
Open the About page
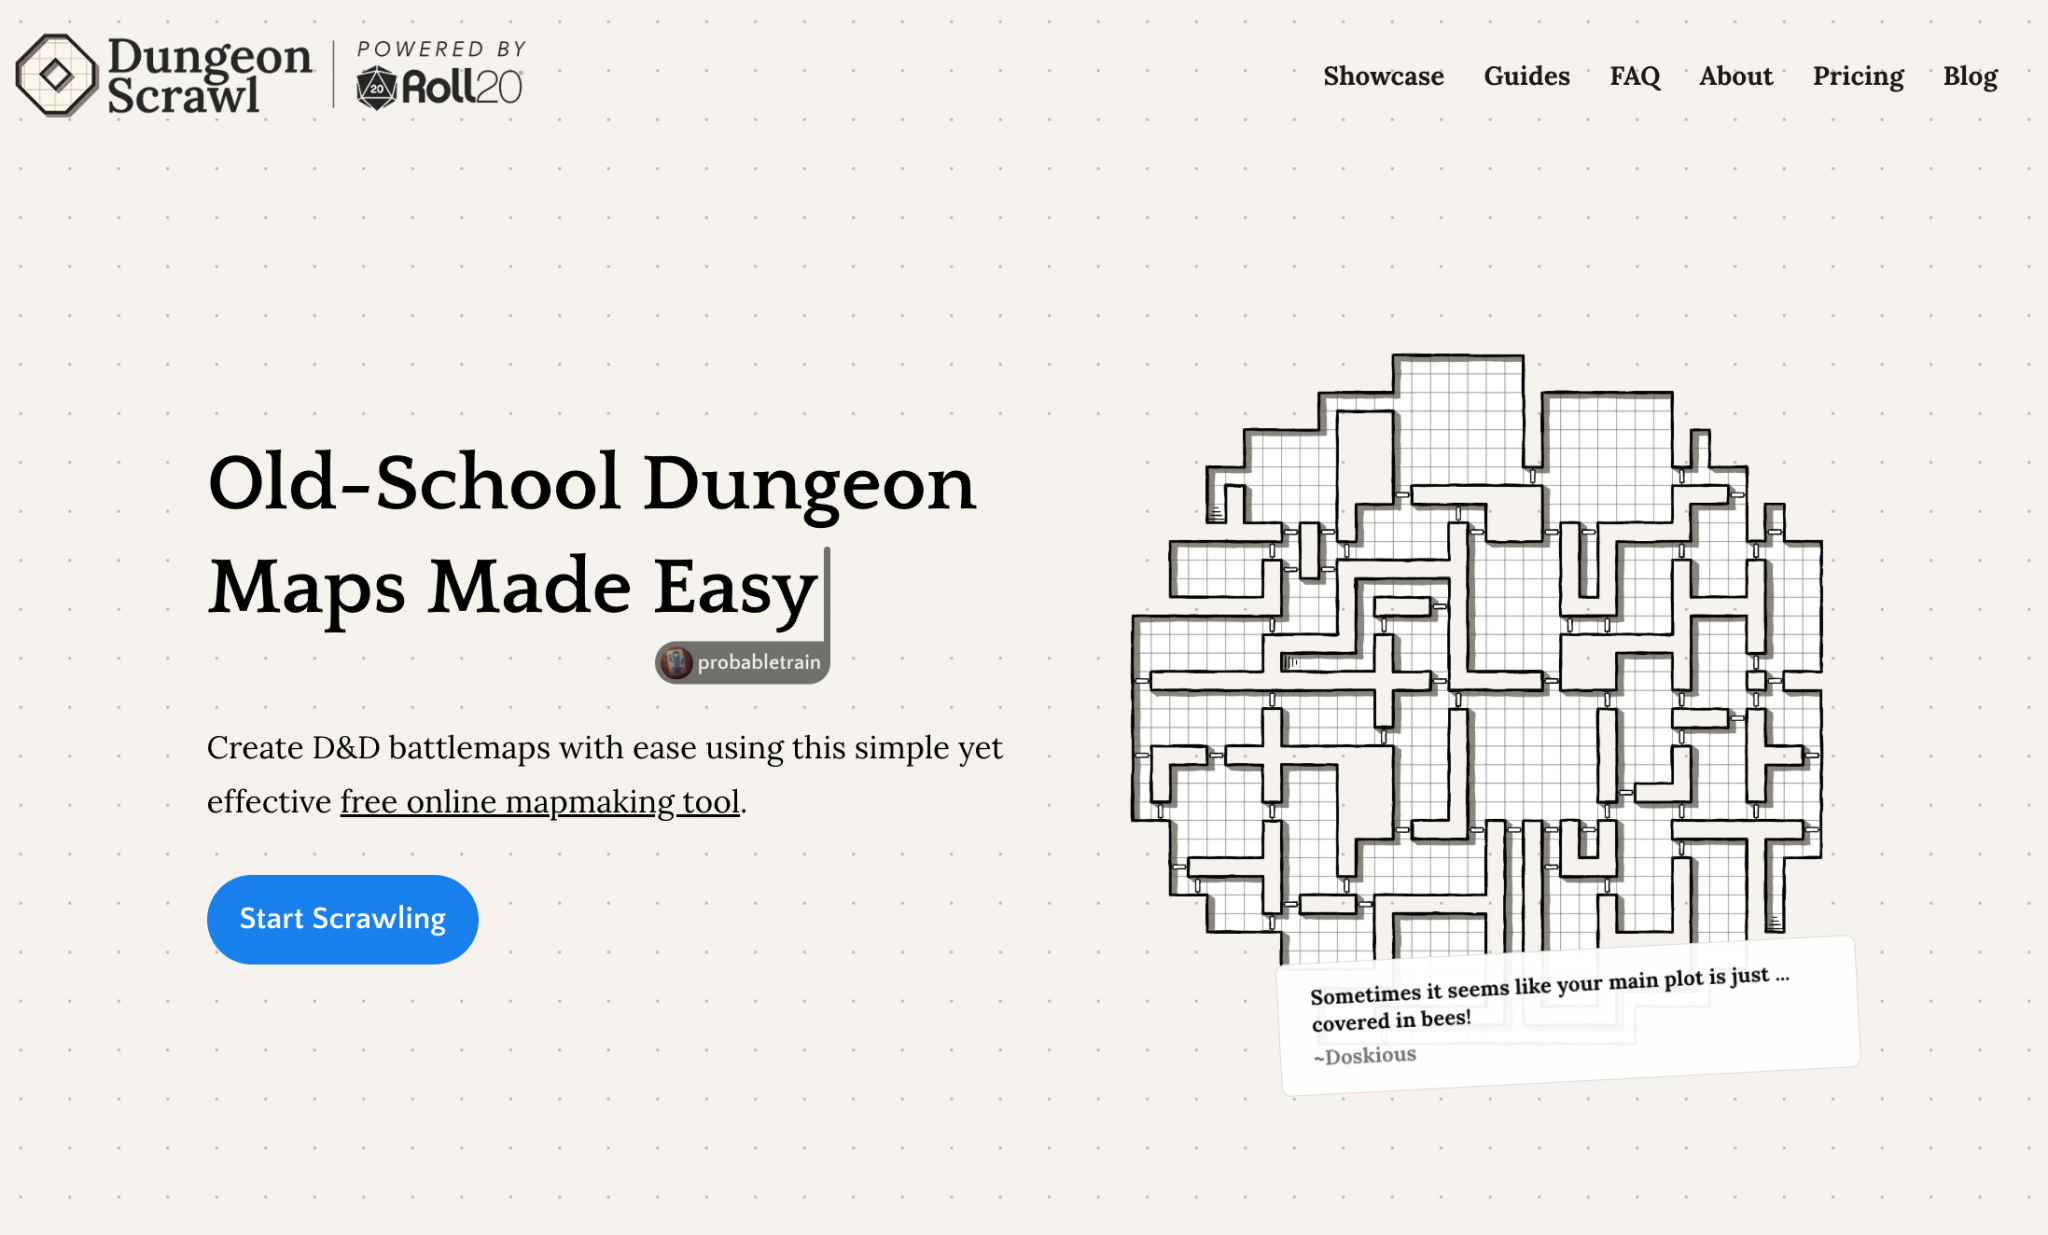click(x=1736, y=76)
